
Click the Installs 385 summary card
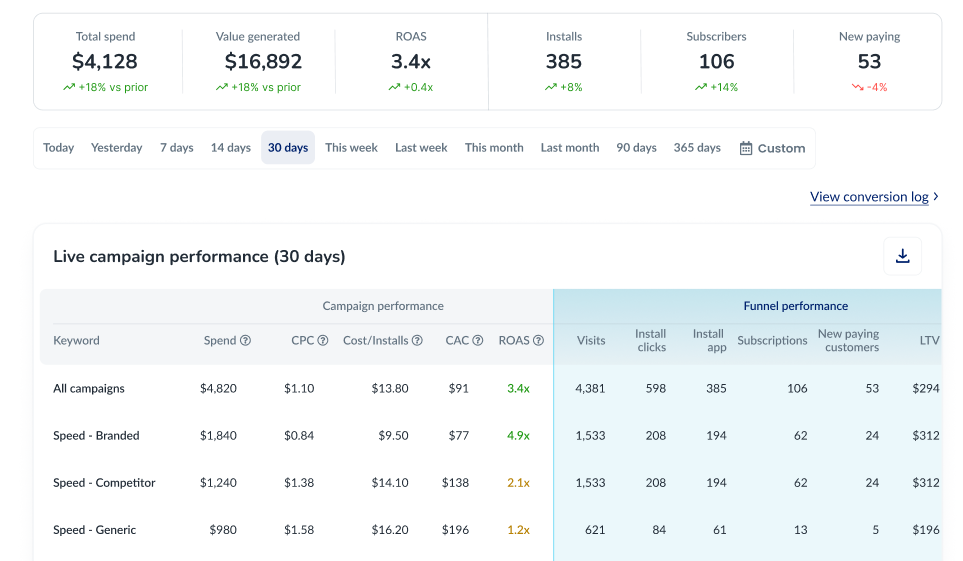coord(564,61)
